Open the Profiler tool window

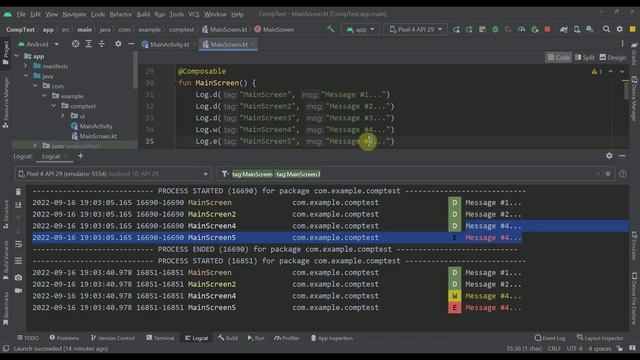coord(287,338)
